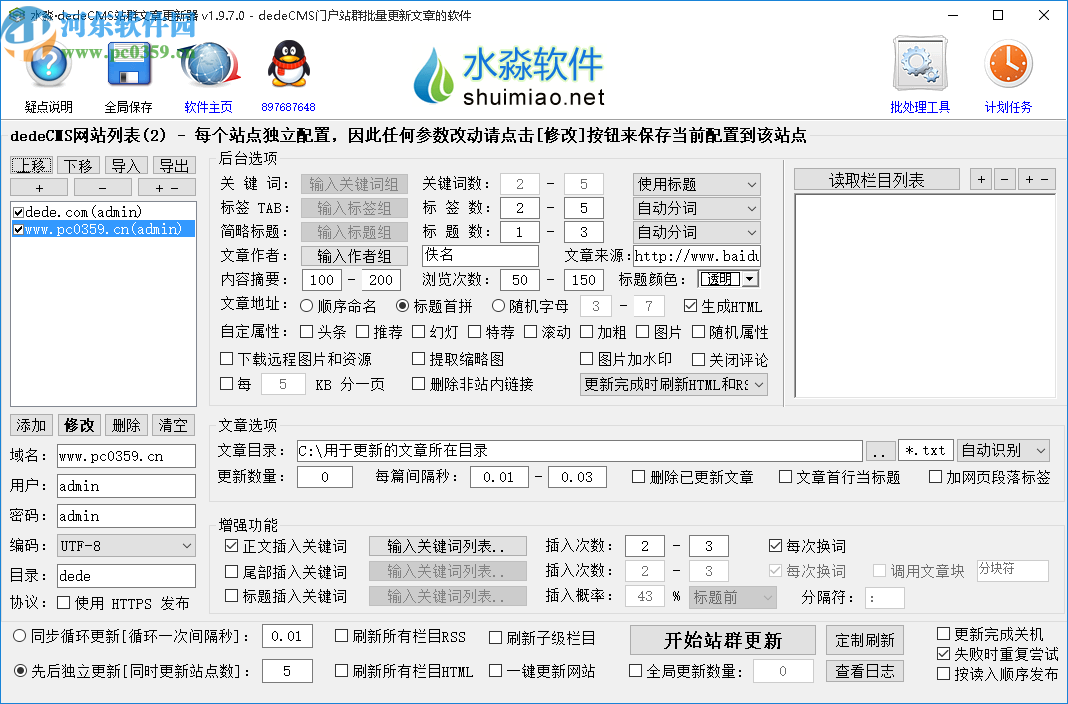The width and height of the screenshot is (1068, 704).
Task: Toggle the 失败时重复尝试 checkbox
Action: point(943,654)
